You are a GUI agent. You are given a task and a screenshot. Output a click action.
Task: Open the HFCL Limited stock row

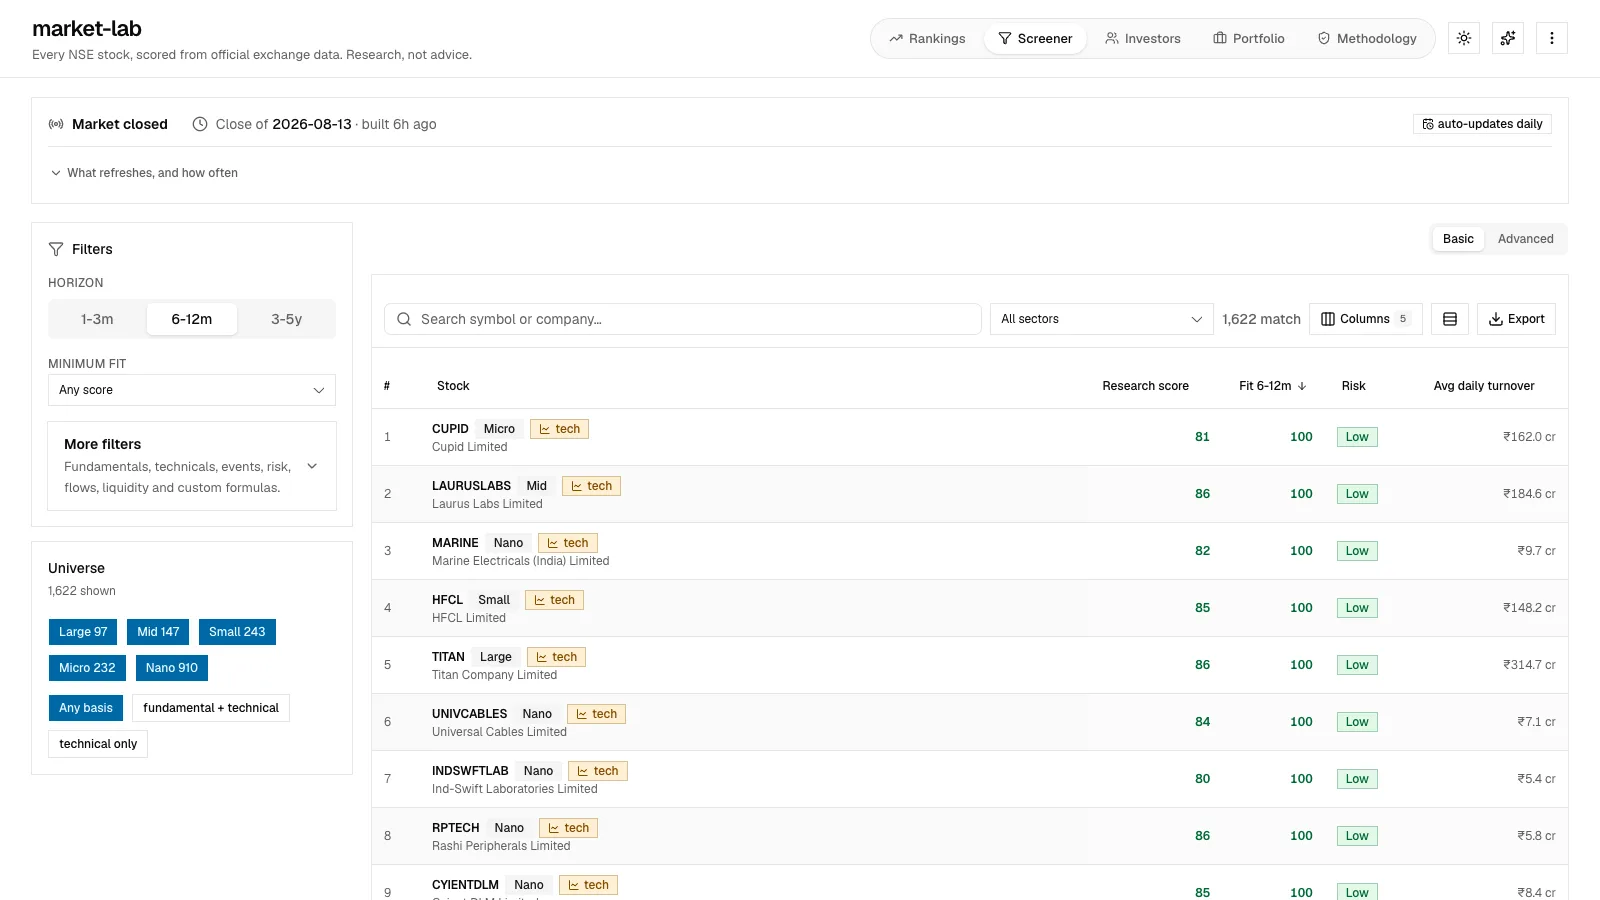click(x=970, y=608)
